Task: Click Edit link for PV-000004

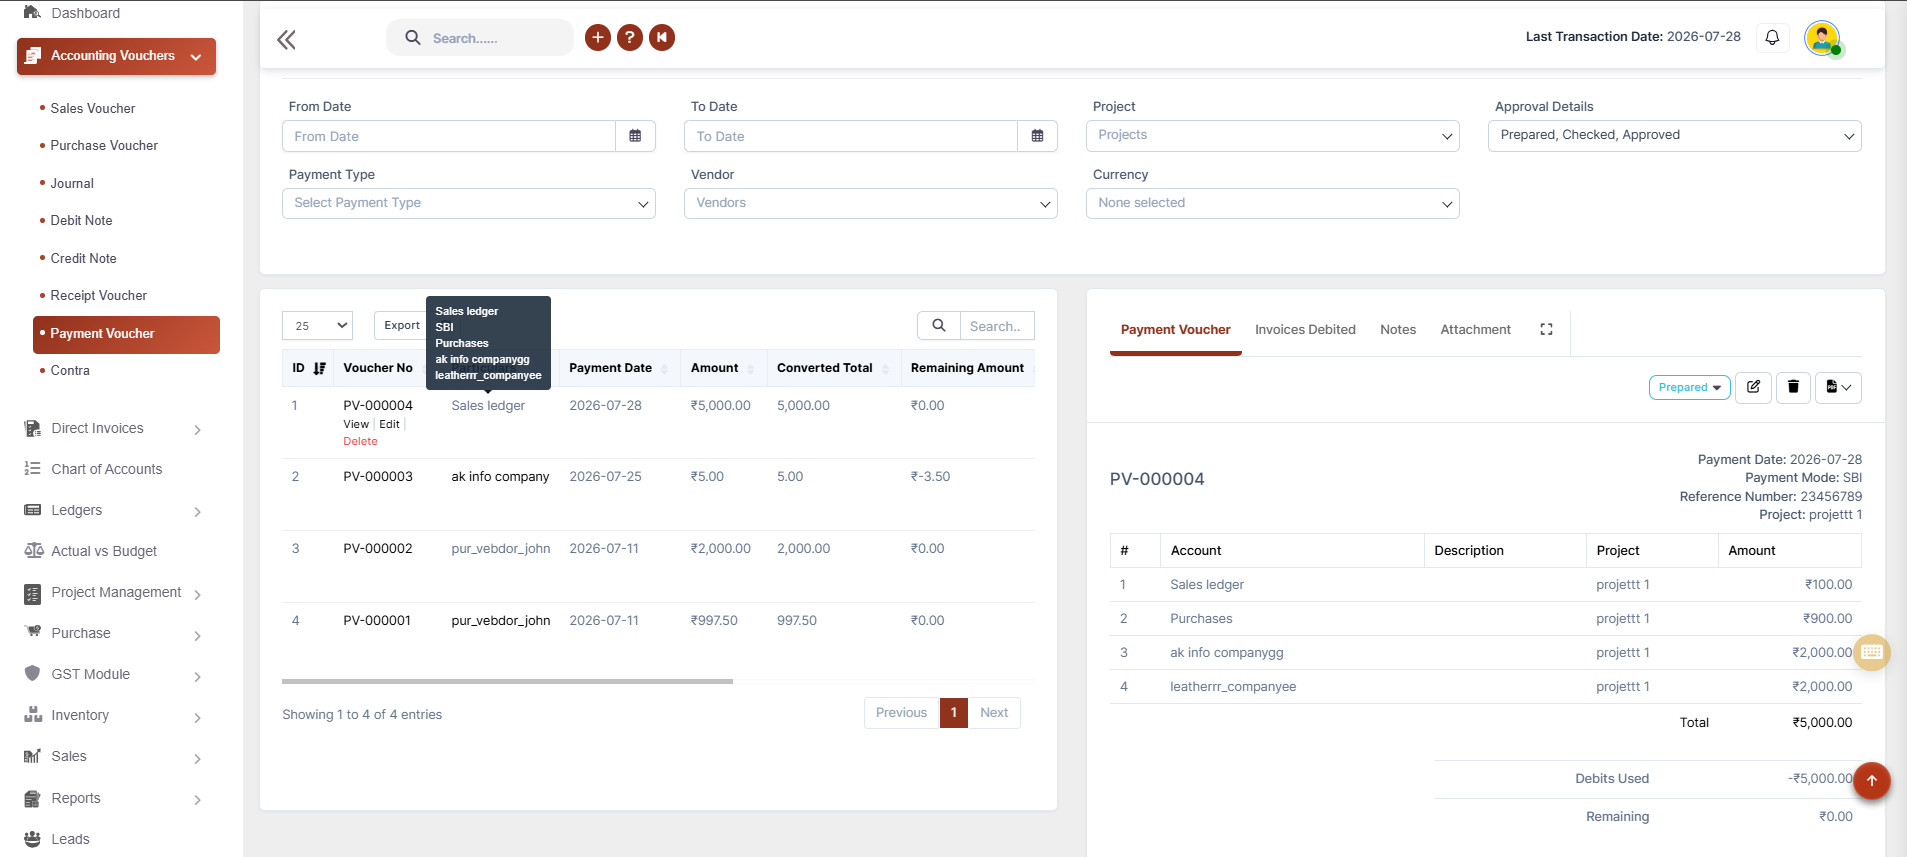Action: (x=389, y=424)
